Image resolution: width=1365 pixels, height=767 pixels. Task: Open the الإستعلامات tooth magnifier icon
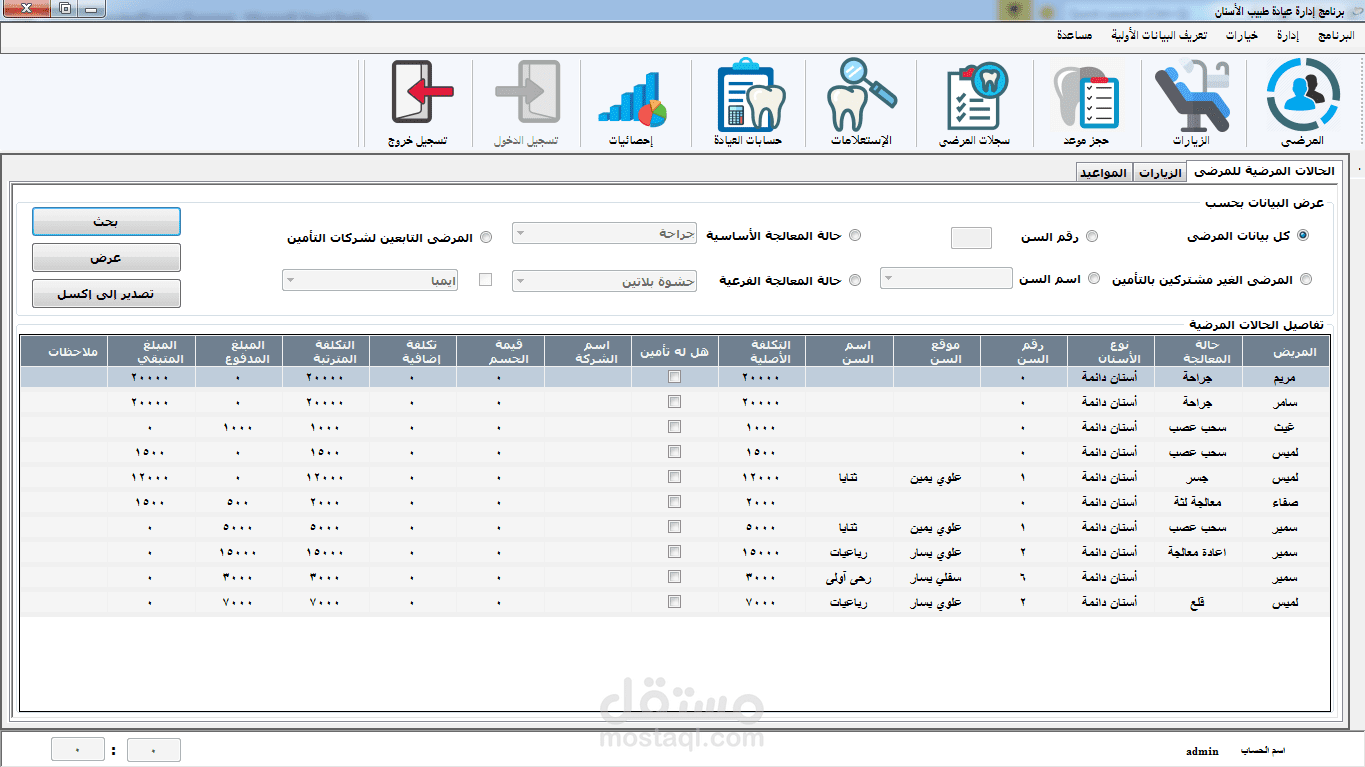pos(861,102)
